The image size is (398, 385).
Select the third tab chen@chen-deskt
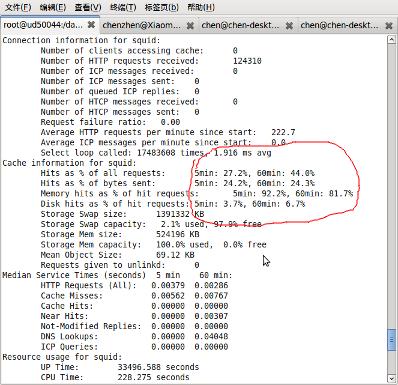240,25
